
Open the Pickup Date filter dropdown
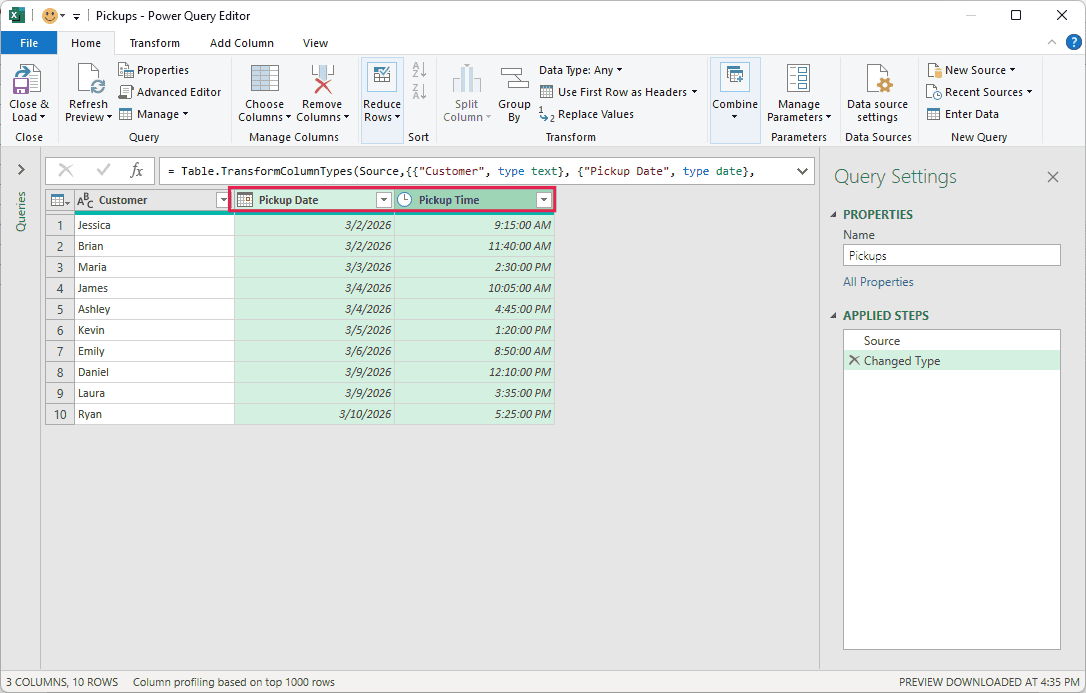[384, 200]
